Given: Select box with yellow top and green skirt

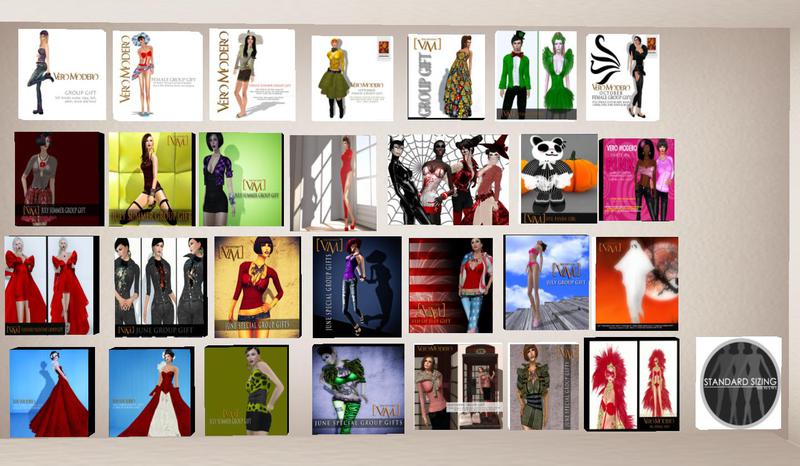Looking at the screenshot, I should click(353, 78).
